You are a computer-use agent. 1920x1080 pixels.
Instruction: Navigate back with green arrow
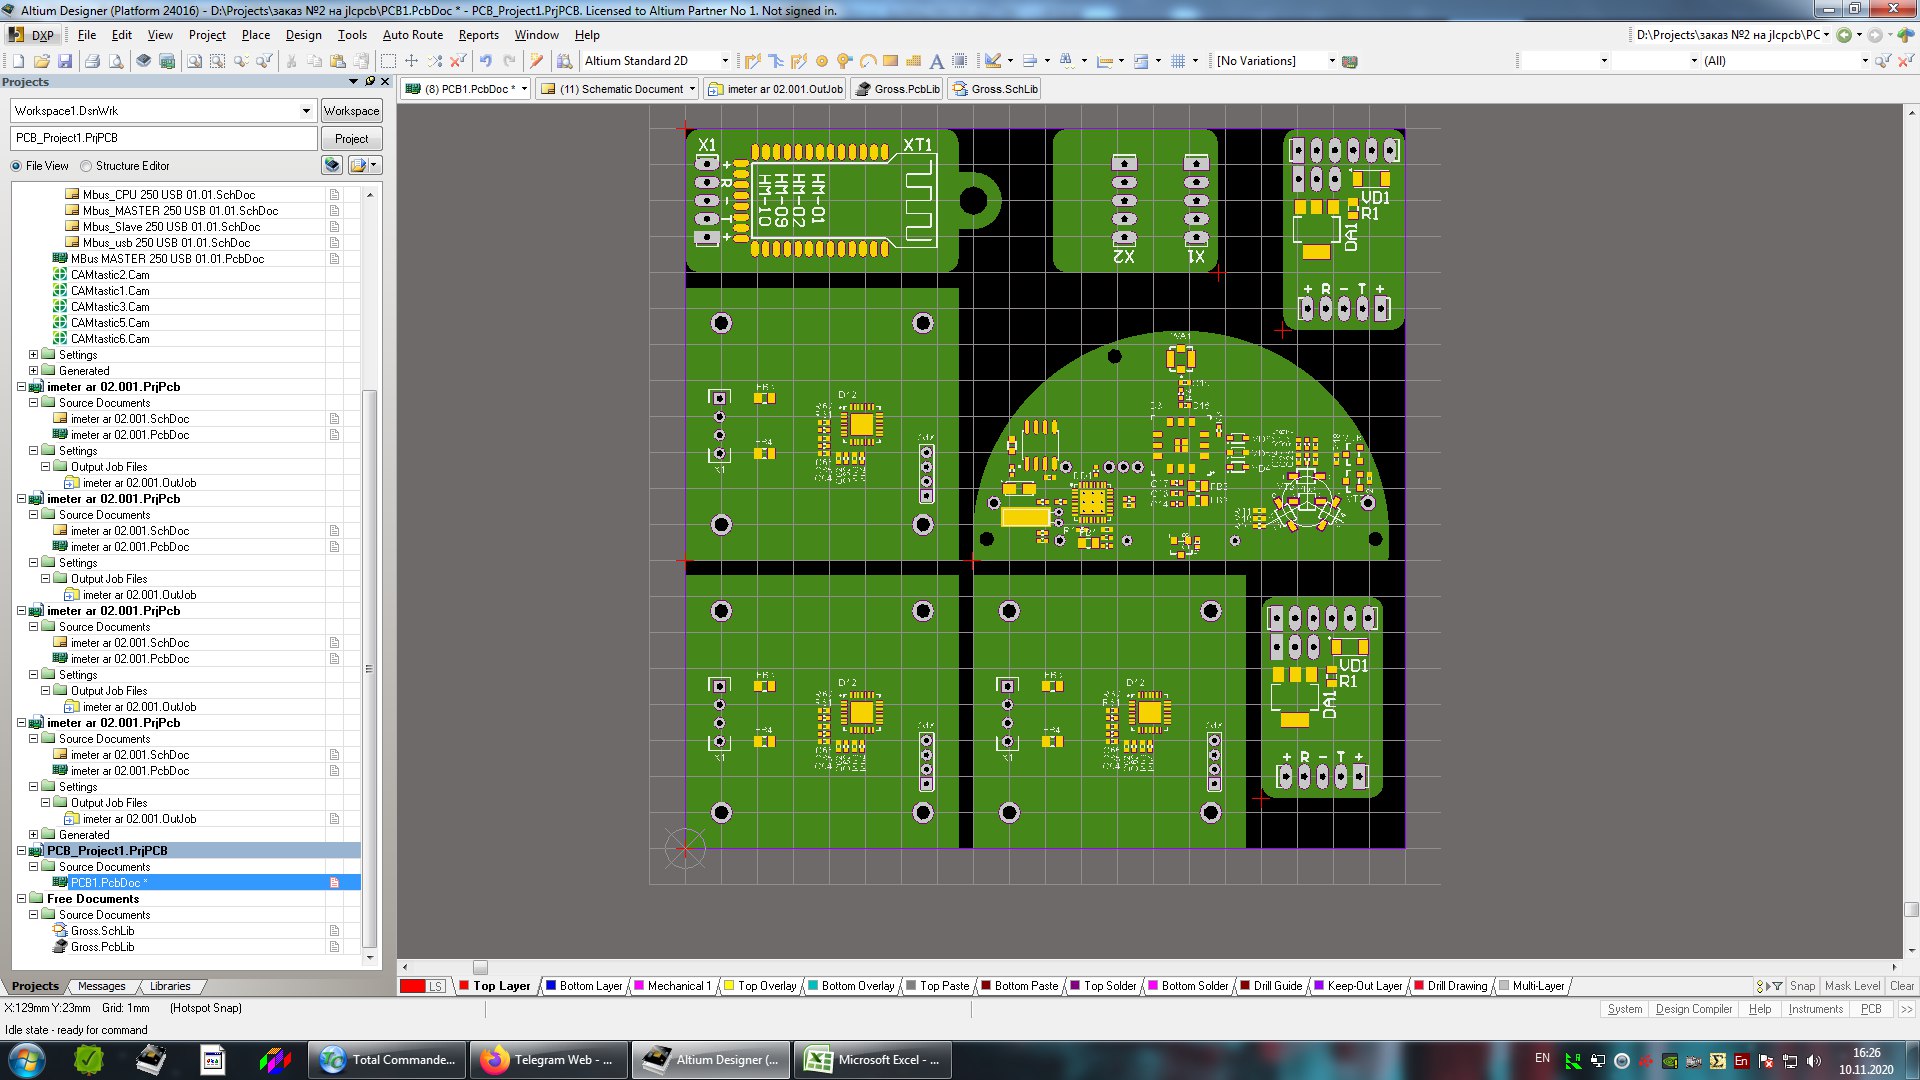click(1844, 35)
